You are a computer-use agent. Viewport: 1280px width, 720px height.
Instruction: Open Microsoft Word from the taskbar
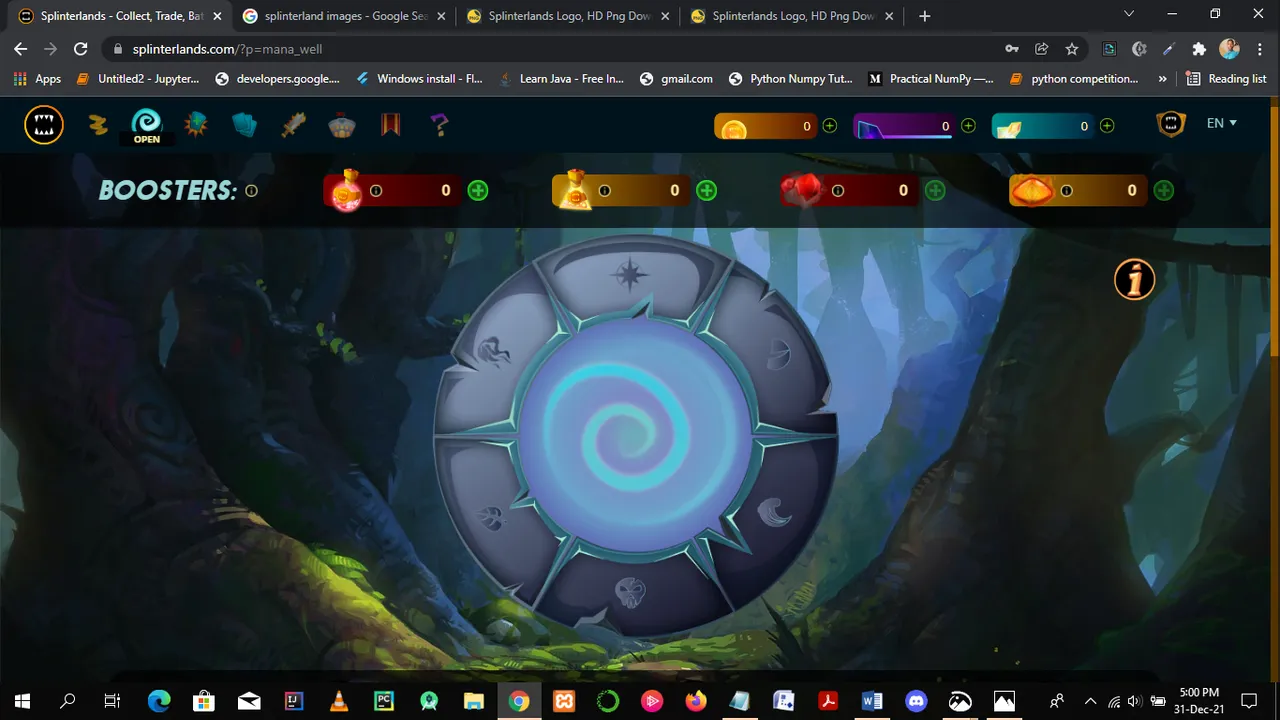coord(871,701)
